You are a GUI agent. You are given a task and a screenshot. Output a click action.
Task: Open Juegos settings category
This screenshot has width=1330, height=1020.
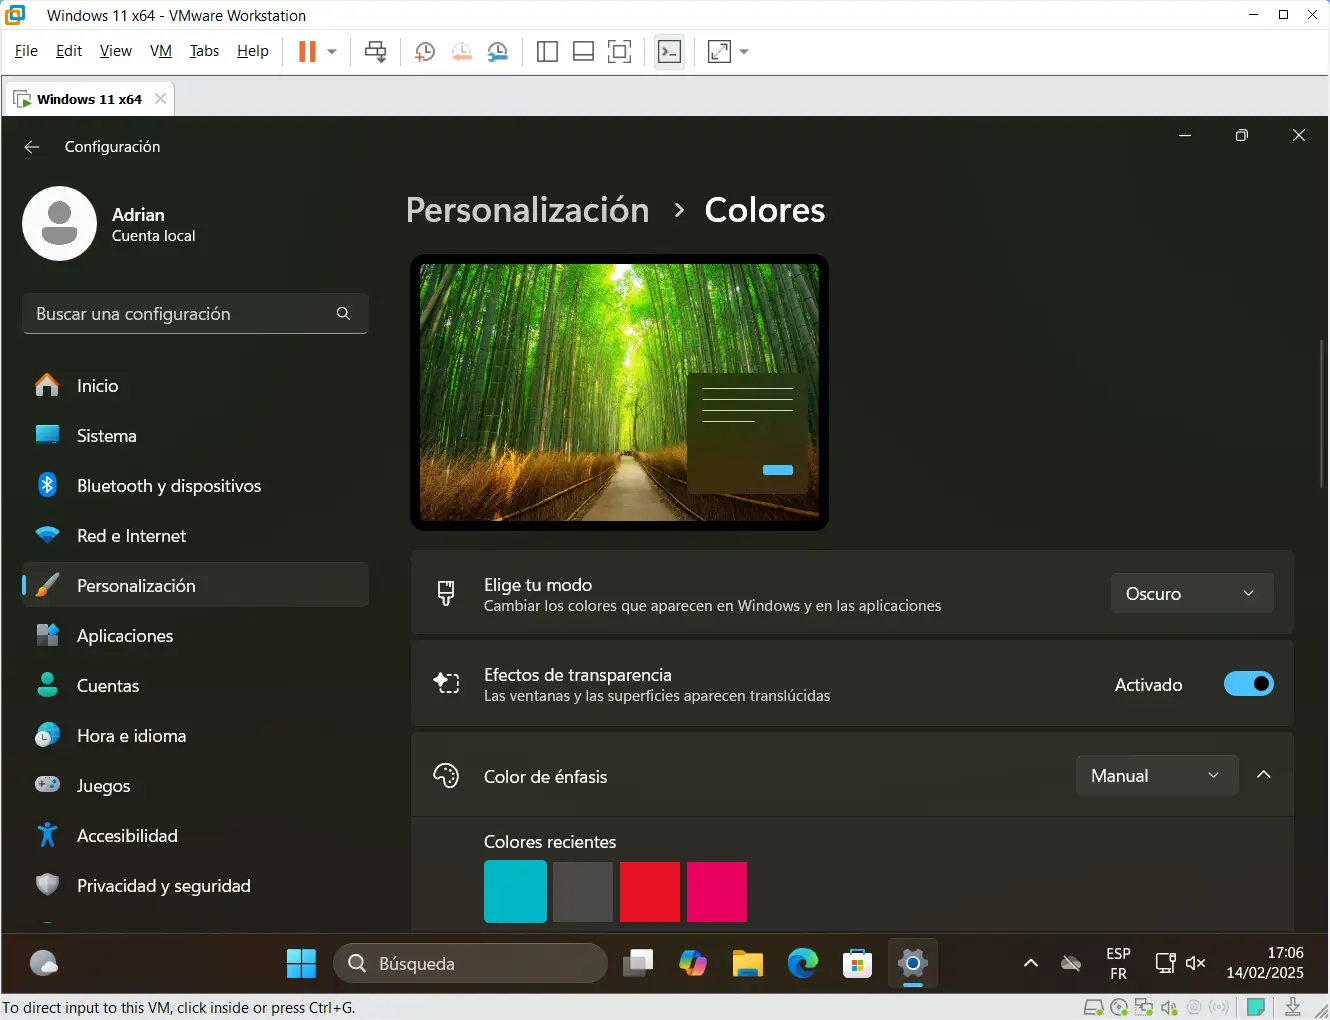coord(195,786)
